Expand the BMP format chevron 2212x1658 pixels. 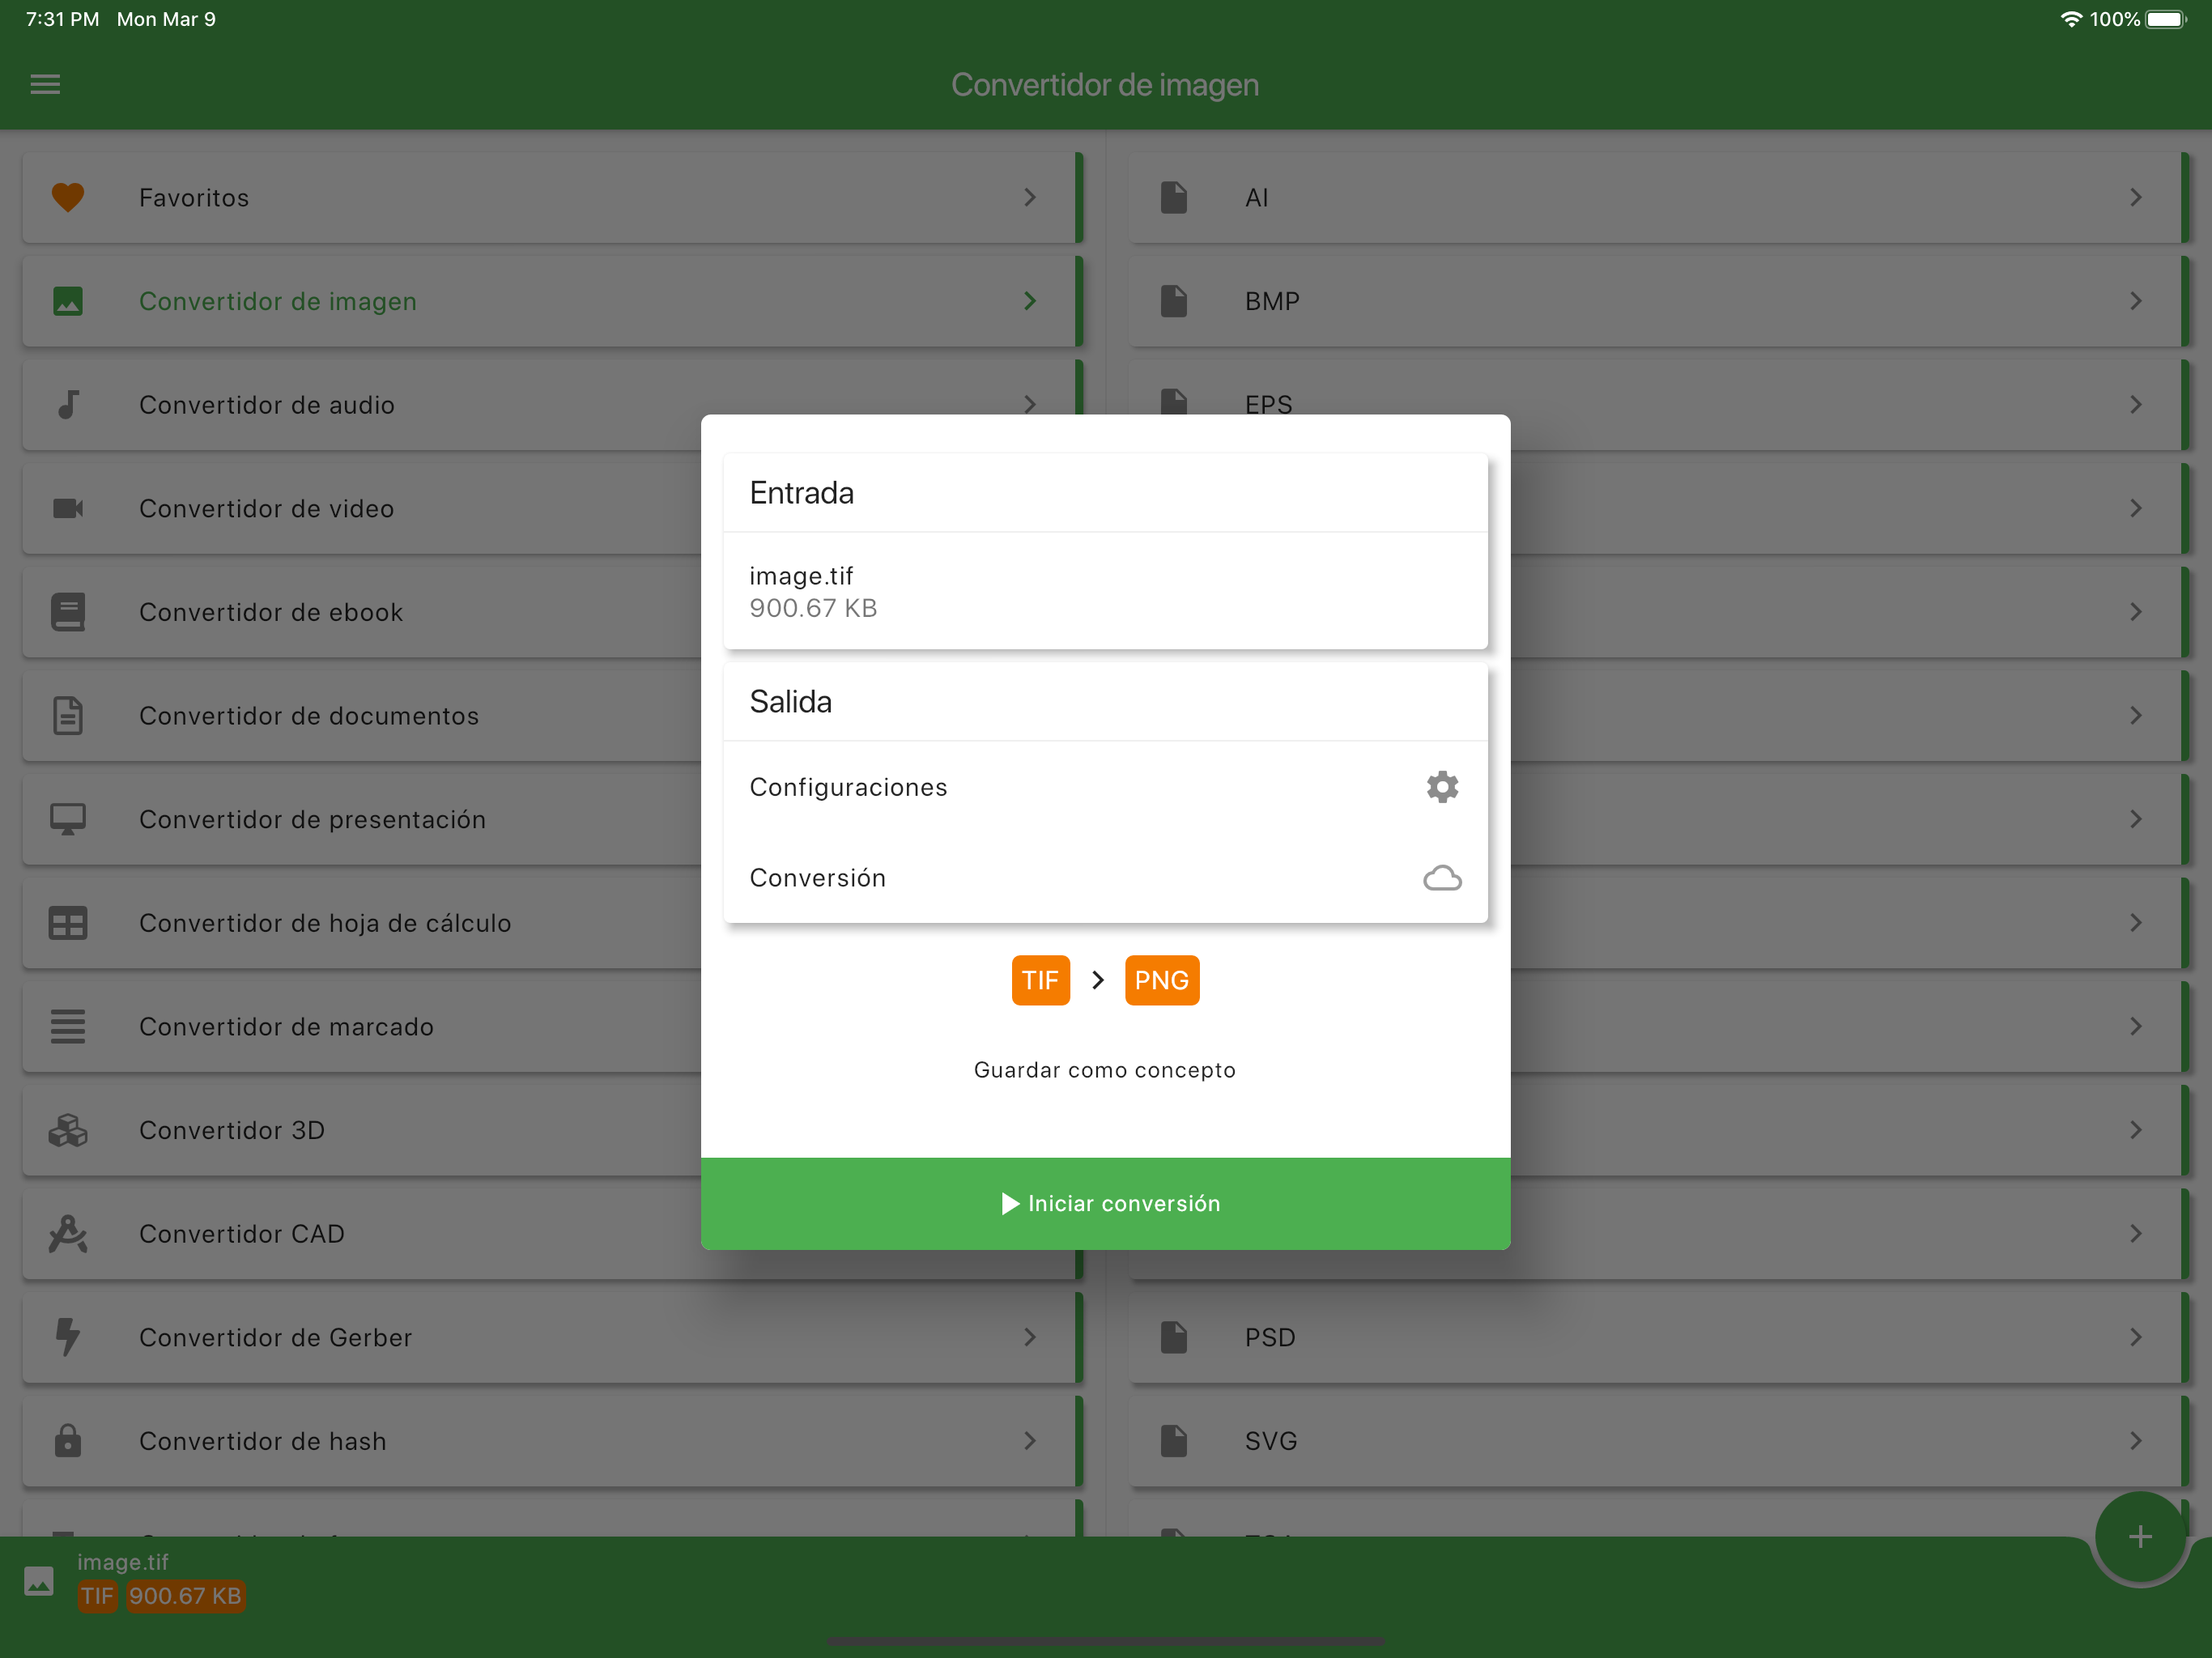[x=2136, y=301]
